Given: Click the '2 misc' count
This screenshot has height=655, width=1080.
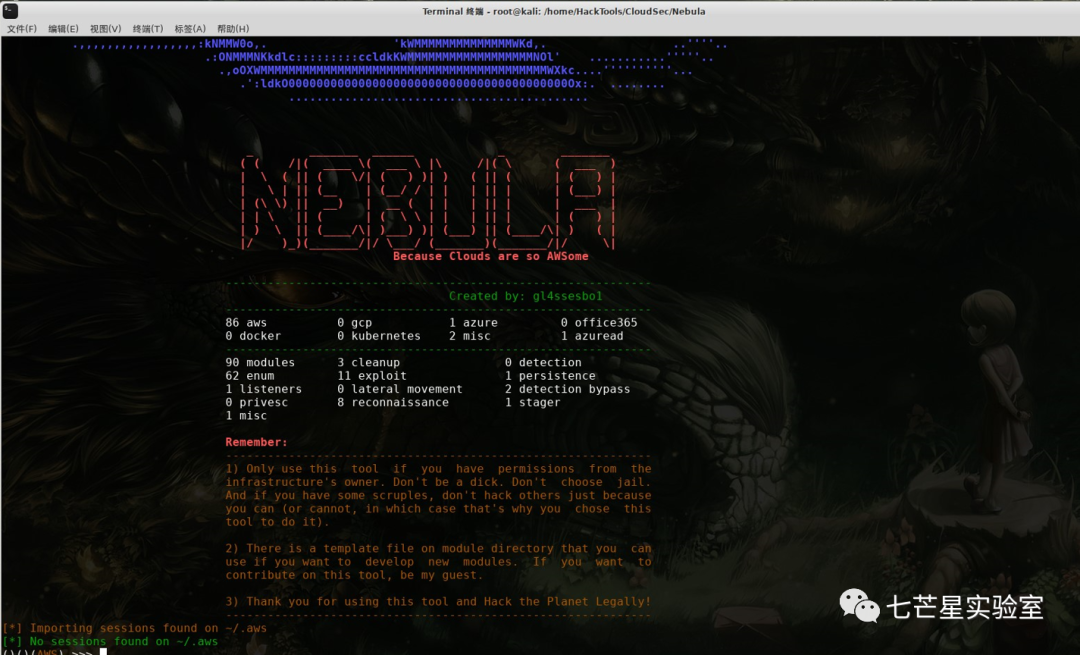Looking at the screenshot, I should (470, 336).
